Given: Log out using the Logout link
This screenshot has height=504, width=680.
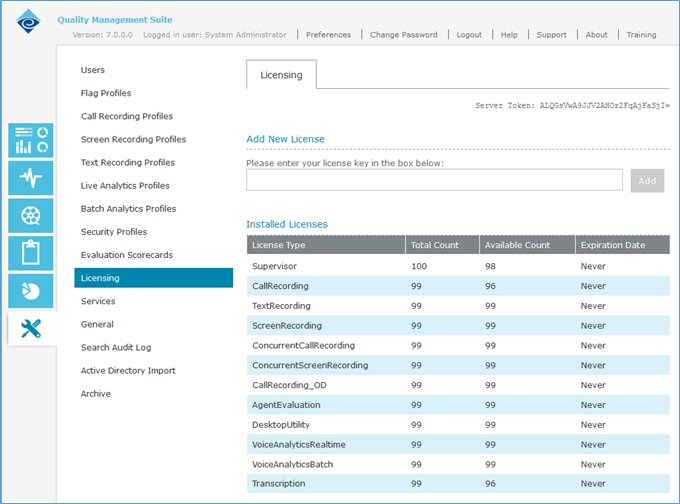Looking at the screenshot, I should click(469, 35).
